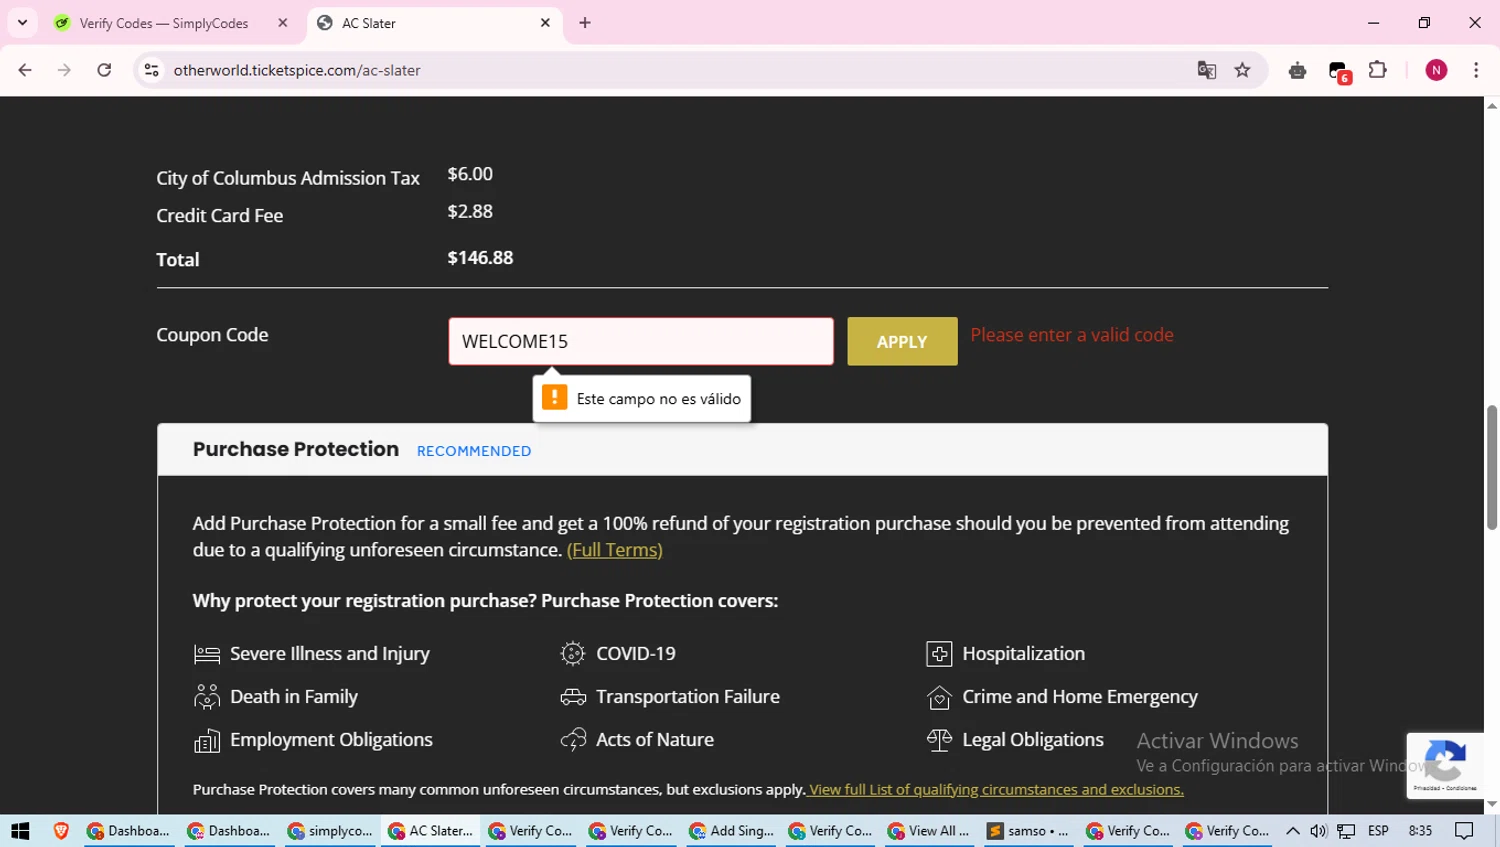1500x847 pixels.
Task: Open the volume control in tray
Action: click(x=1318, y=831)
